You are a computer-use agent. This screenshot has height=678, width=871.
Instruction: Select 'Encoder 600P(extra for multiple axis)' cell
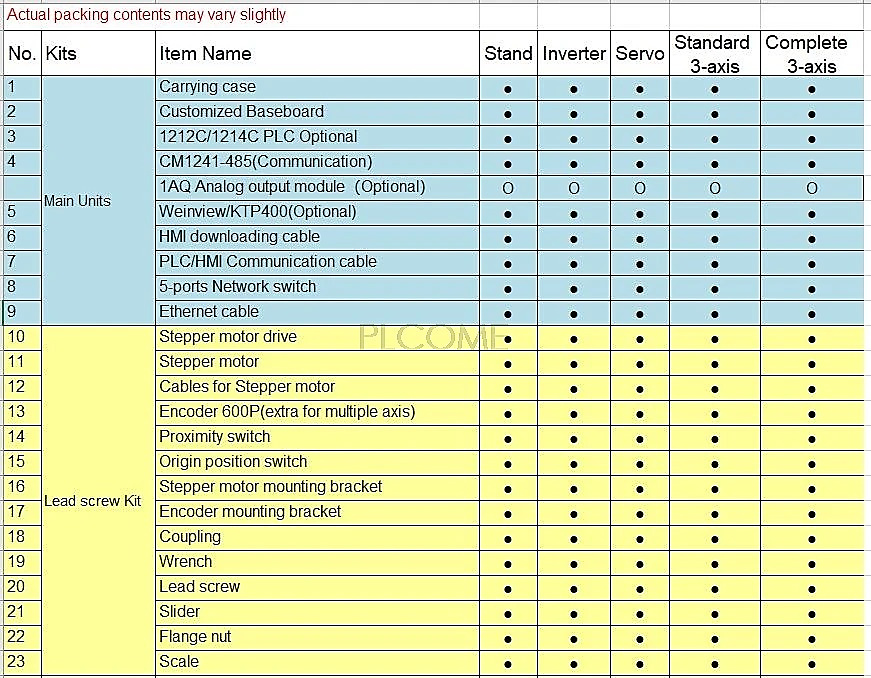317,413
